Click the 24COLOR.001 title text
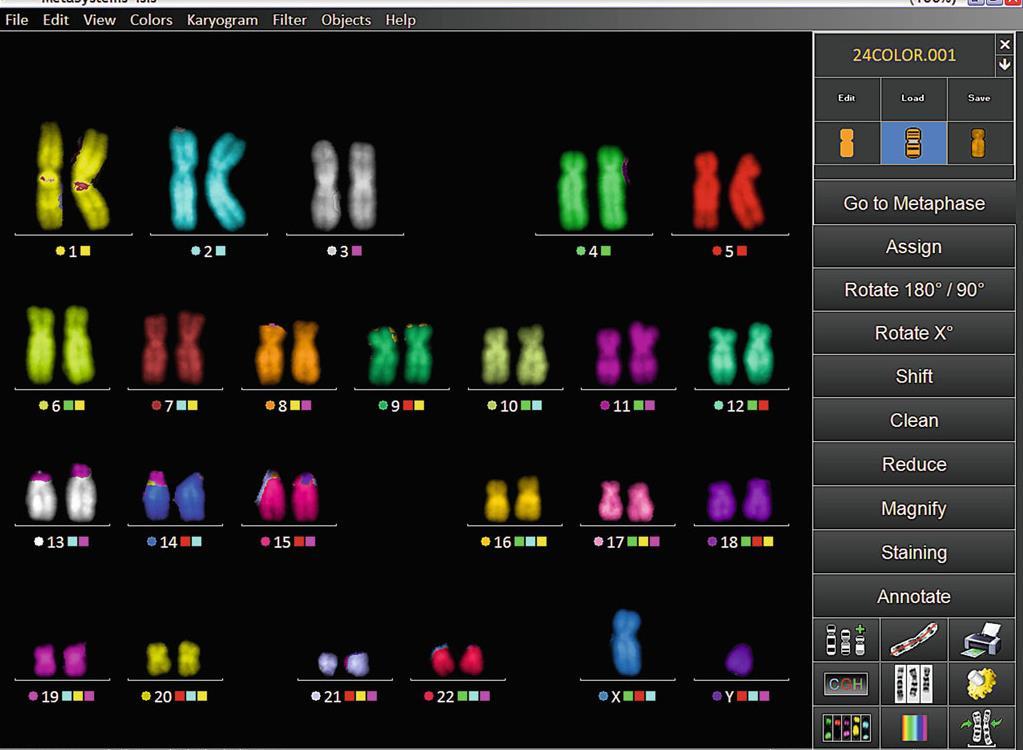The image size is (1023, 750). pos(904,55)
